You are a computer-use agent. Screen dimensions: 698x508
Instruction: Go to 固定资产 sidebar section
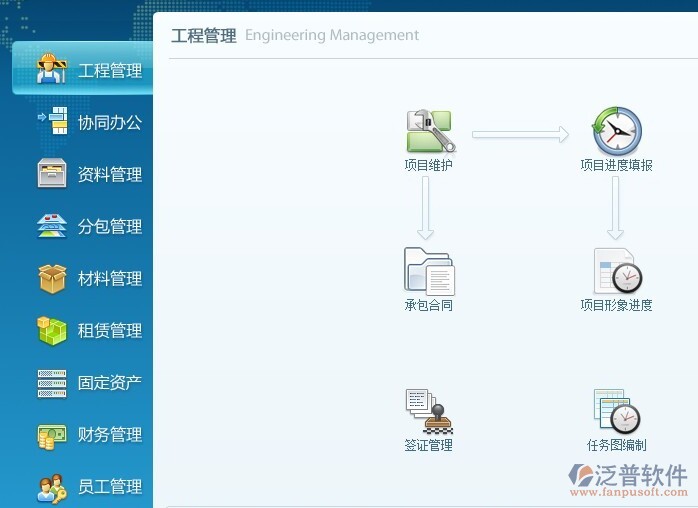pos(109,382)
